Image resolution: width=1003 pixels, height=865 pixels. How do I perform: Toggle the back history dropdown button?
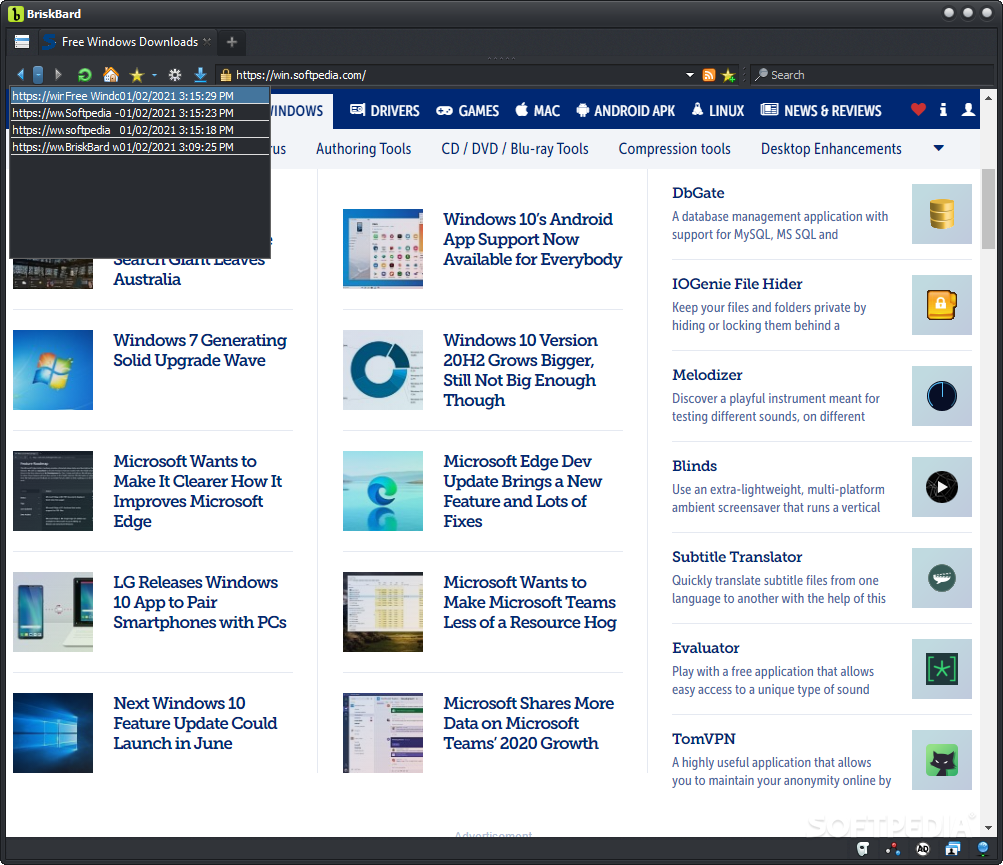(38, 75)
